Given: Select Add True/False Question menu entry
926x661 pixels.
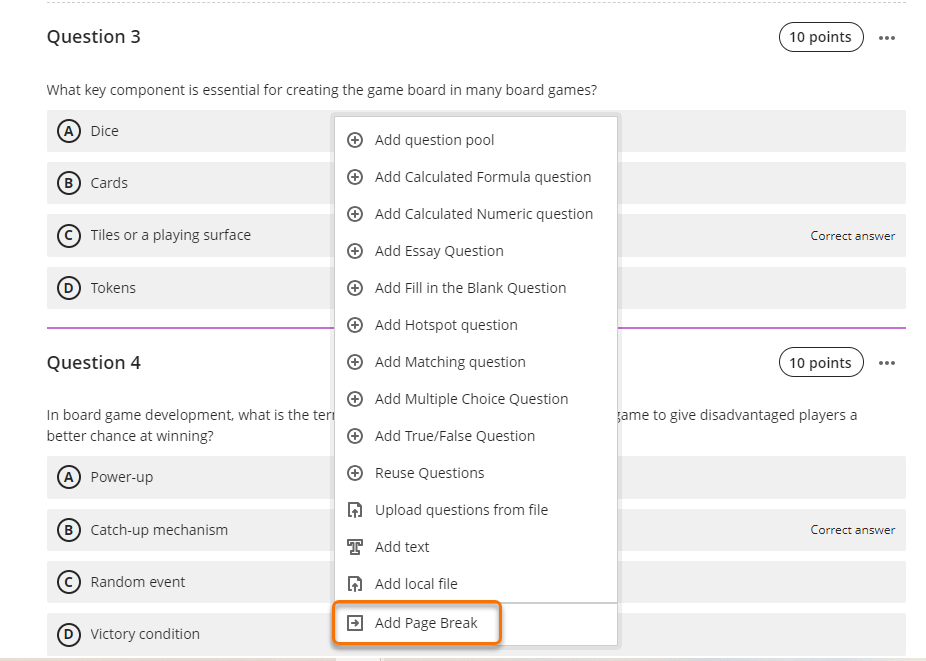Looking at the screenshot, I should click(455, 436).
